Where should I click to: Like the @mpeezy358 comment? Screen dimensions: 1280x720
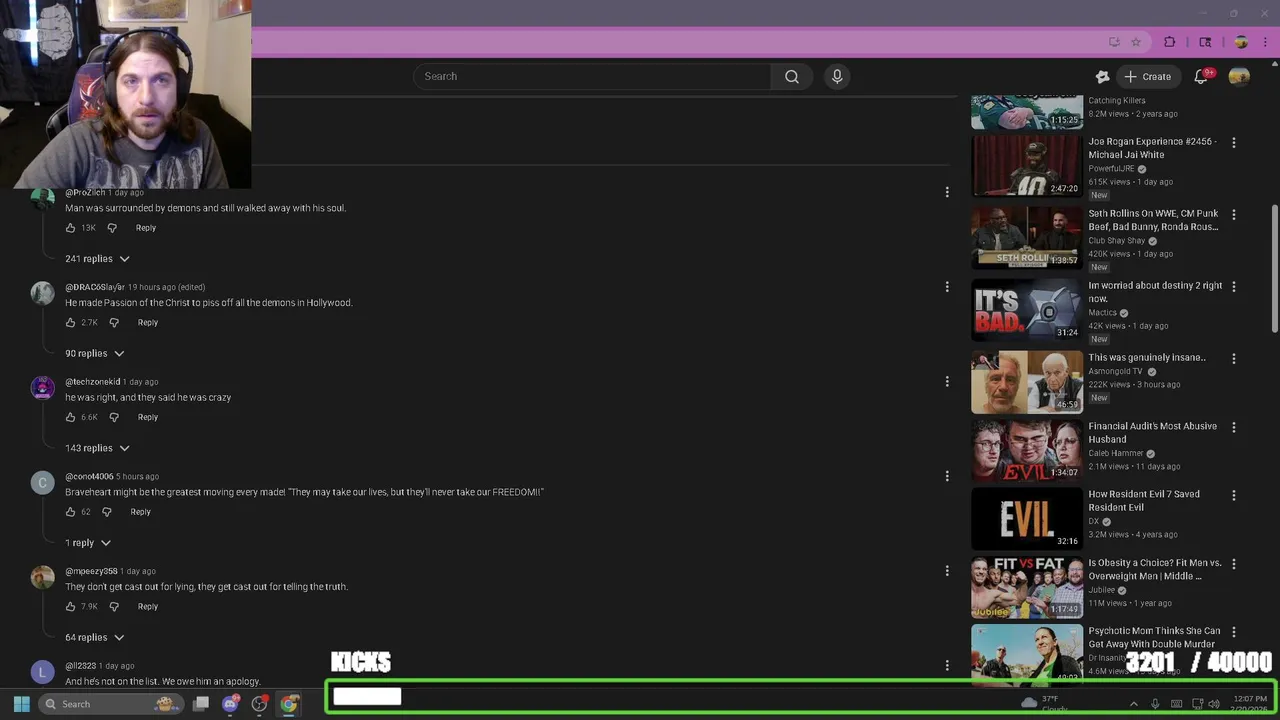[x=70, y=606]
